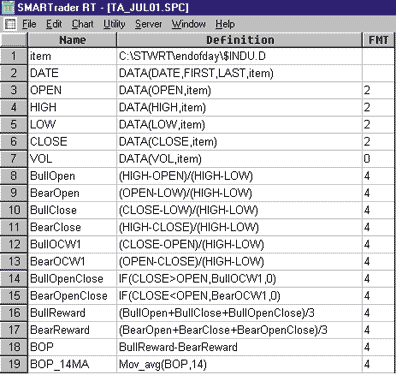396x375 pixels.
Task: Open the File menu
Action: [x=29, y=24]
